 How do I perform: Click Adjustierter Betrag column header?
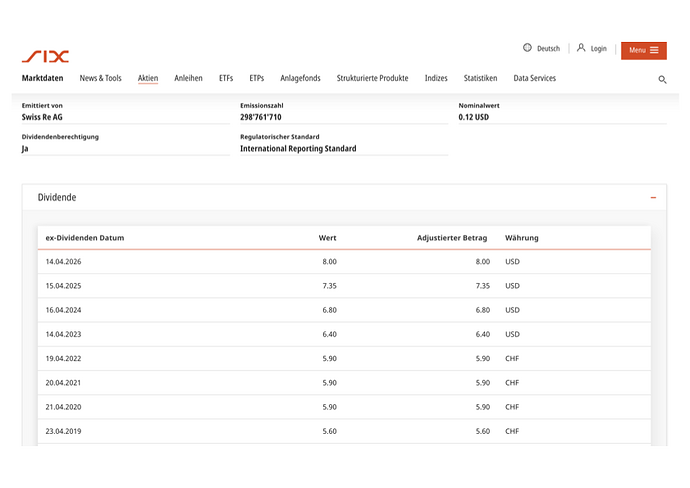452,238
